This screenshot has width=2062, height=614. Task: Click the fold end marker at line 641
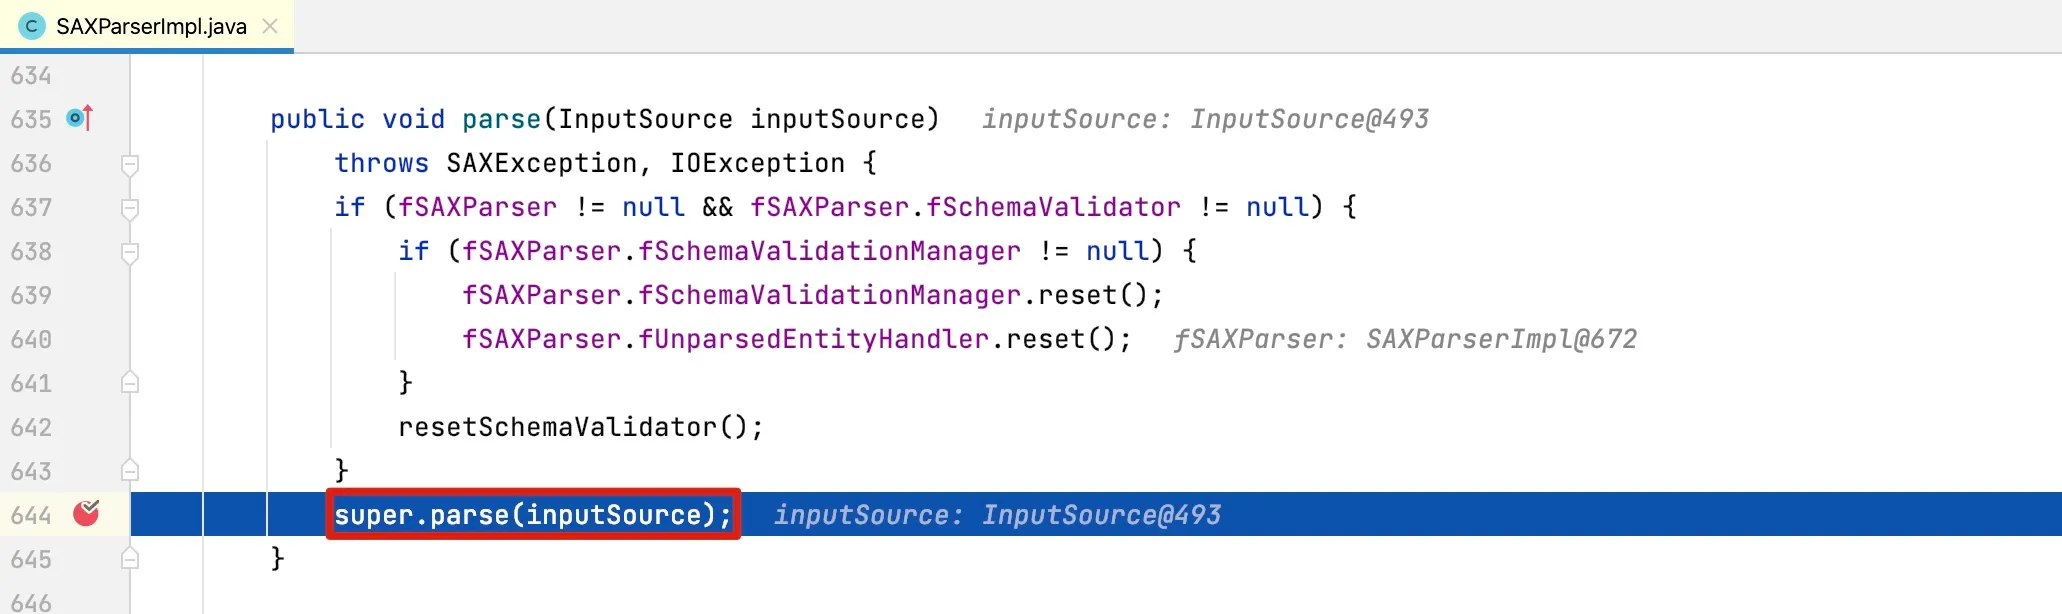click(130, 382)
